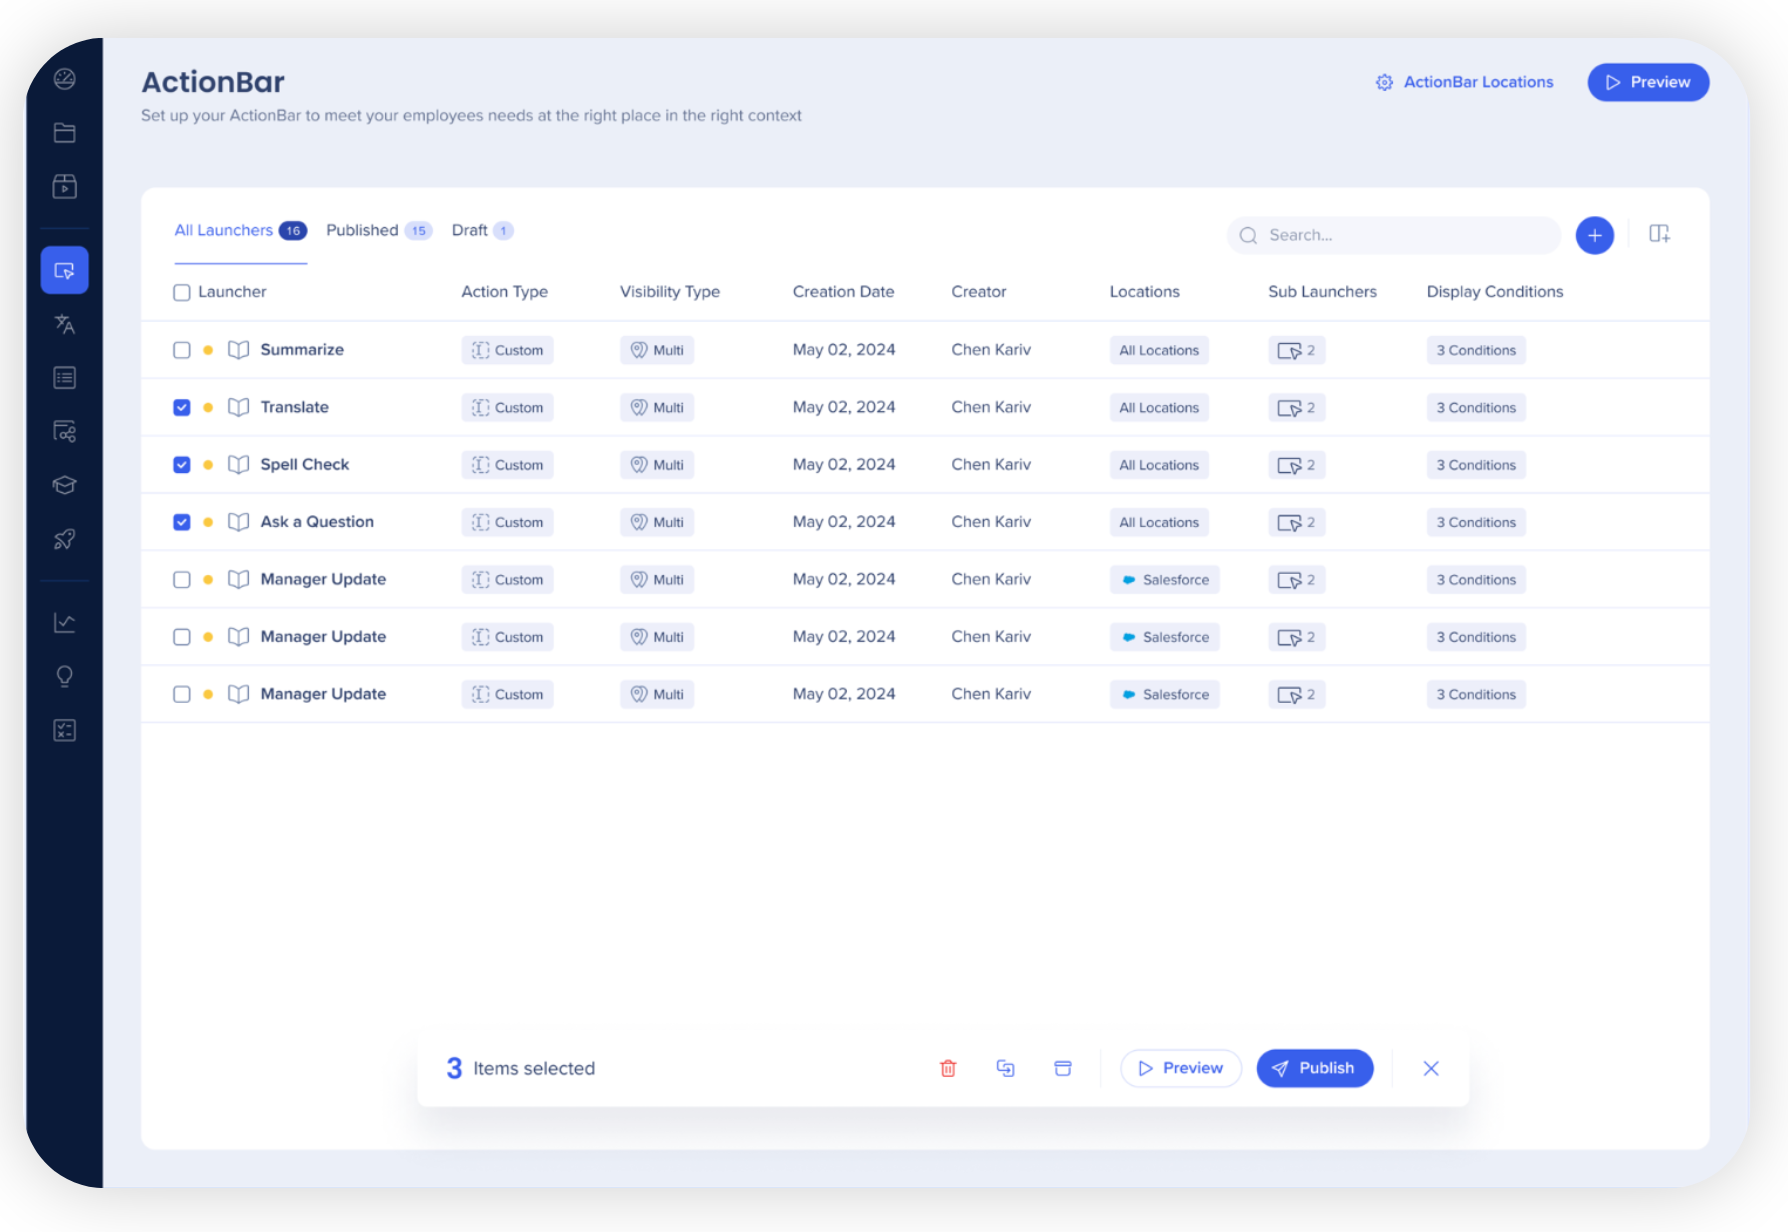
Task: Expand 3 Conditions for Spell Check row
Action: 1475,465
